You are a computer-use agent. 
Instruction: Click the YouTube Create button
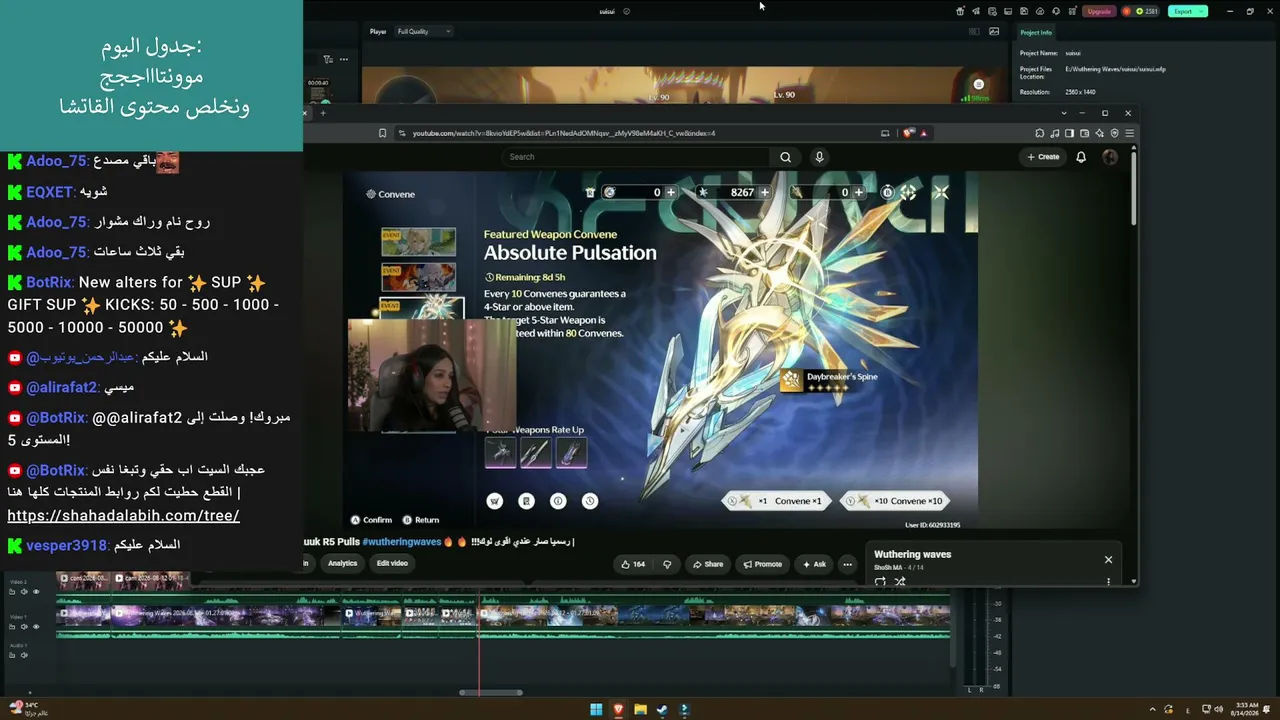pyautogui.click(x=1043, y=157)
